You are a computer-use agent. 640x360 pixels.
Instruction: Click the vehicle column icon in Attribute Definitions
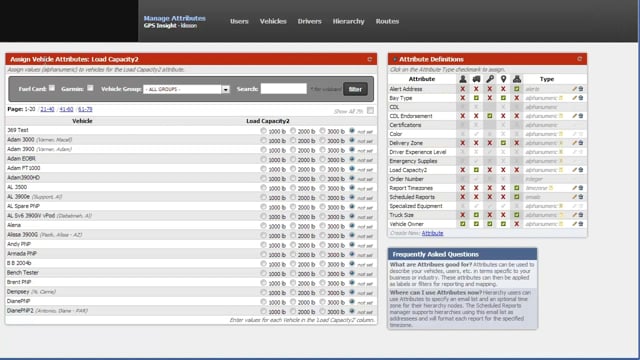click(476, 79)
